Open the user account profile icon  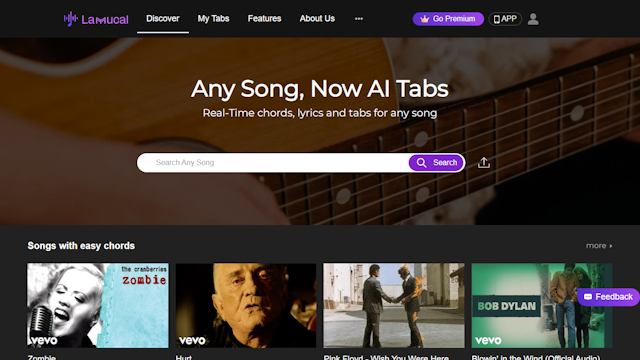point(533,19)
